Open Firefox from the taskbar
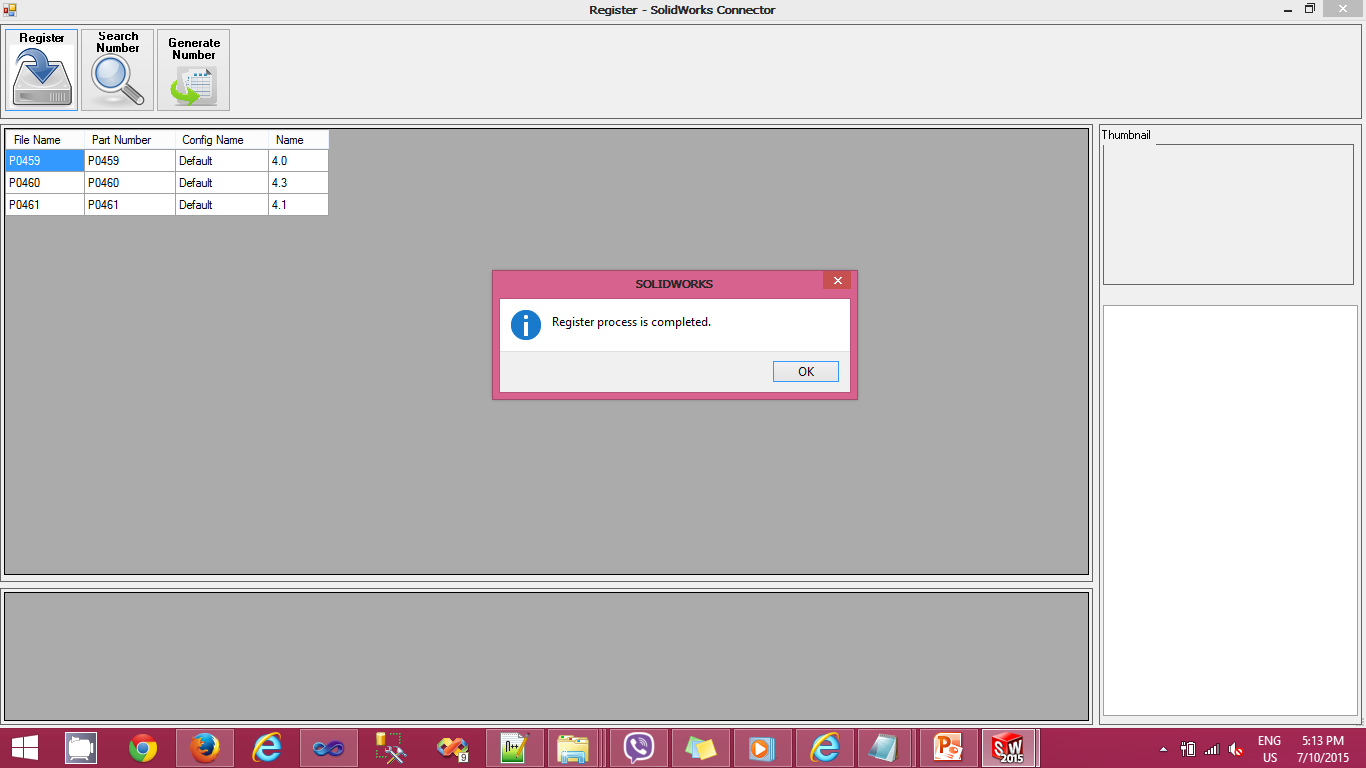Image resolution: width=1366 pixels, height=768 pixels. coord(205,748)
